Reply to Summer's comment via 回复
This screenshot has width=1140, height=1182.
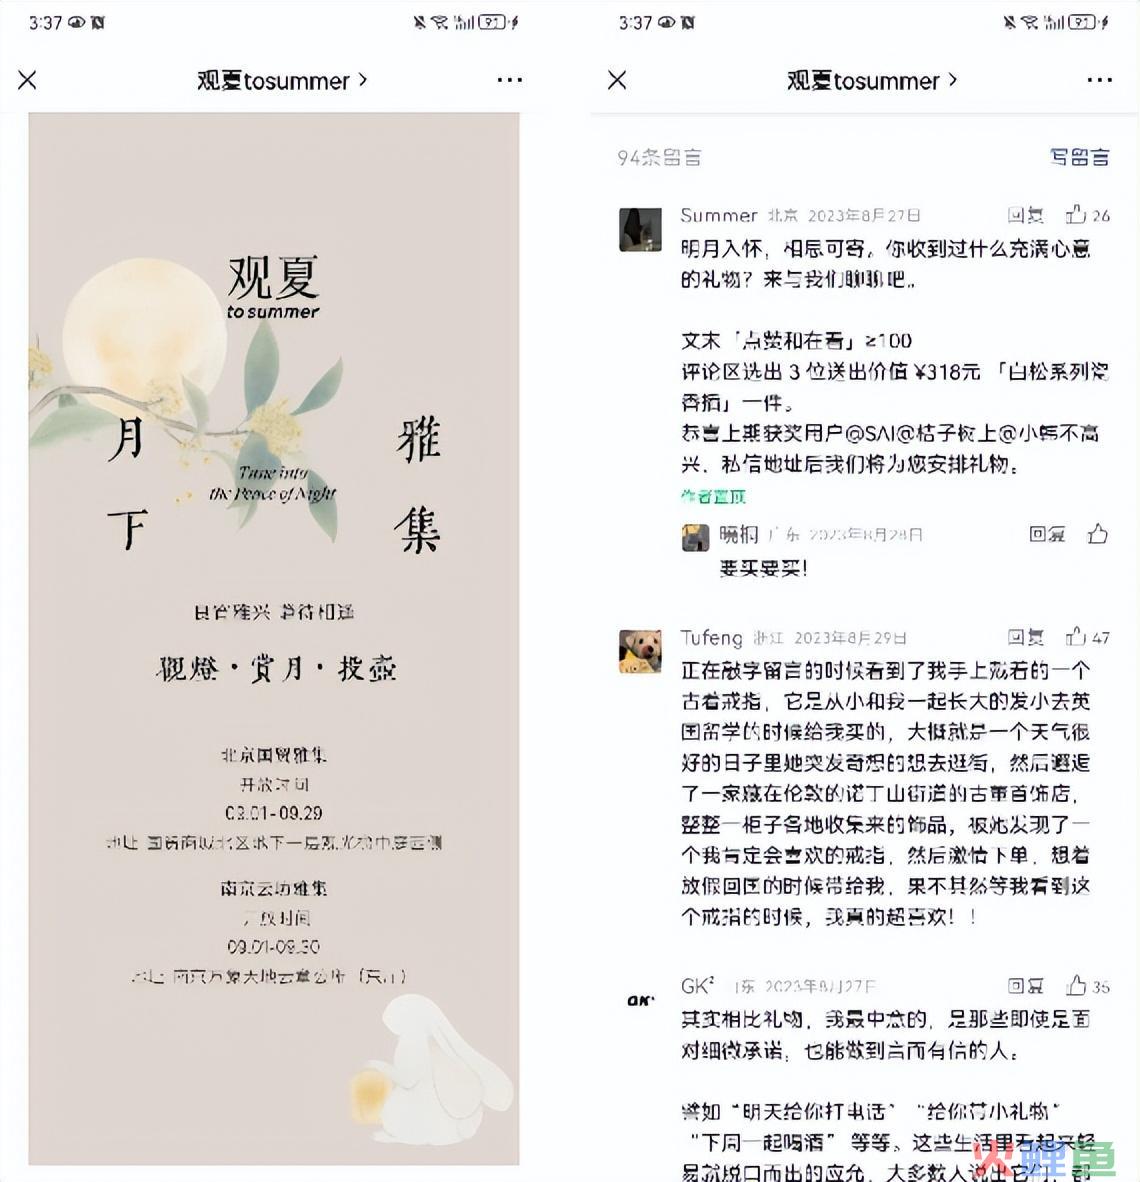click(1025, 216)
